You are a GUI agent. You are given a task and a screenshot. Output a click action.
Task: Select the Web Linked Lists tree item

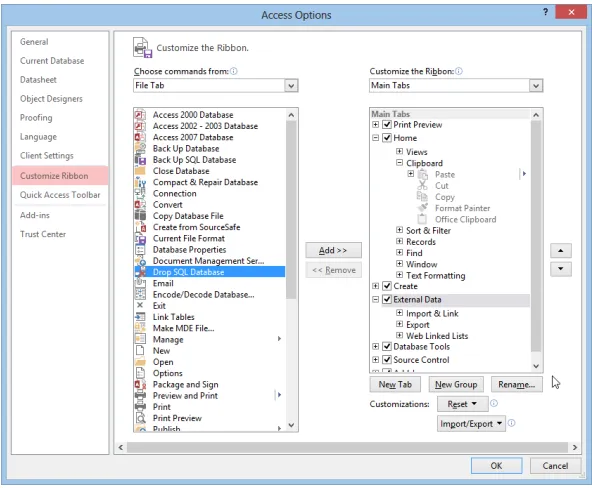coord(437,336)
